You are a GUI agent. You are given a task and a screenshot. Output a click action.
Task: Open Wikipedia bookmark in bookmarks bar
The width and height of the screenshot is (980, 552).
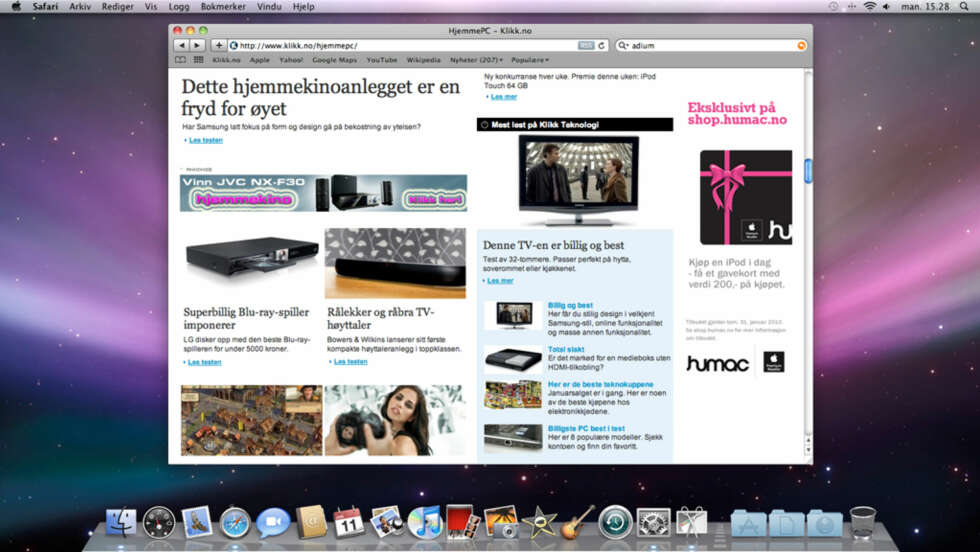click(423, 60)
